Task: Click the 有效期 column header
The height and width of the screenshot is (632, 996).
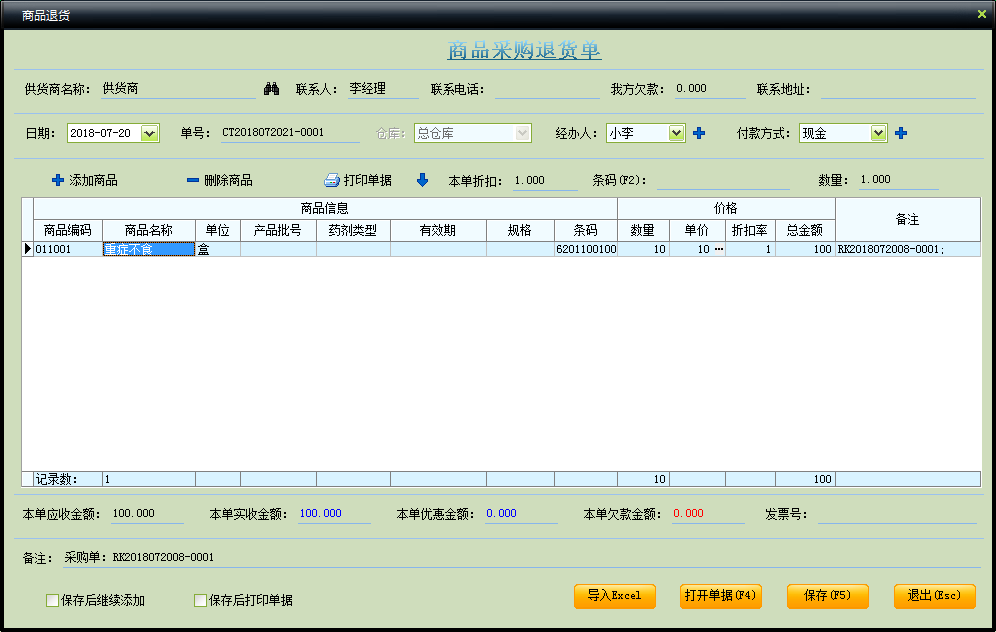Action: (438, 230)
